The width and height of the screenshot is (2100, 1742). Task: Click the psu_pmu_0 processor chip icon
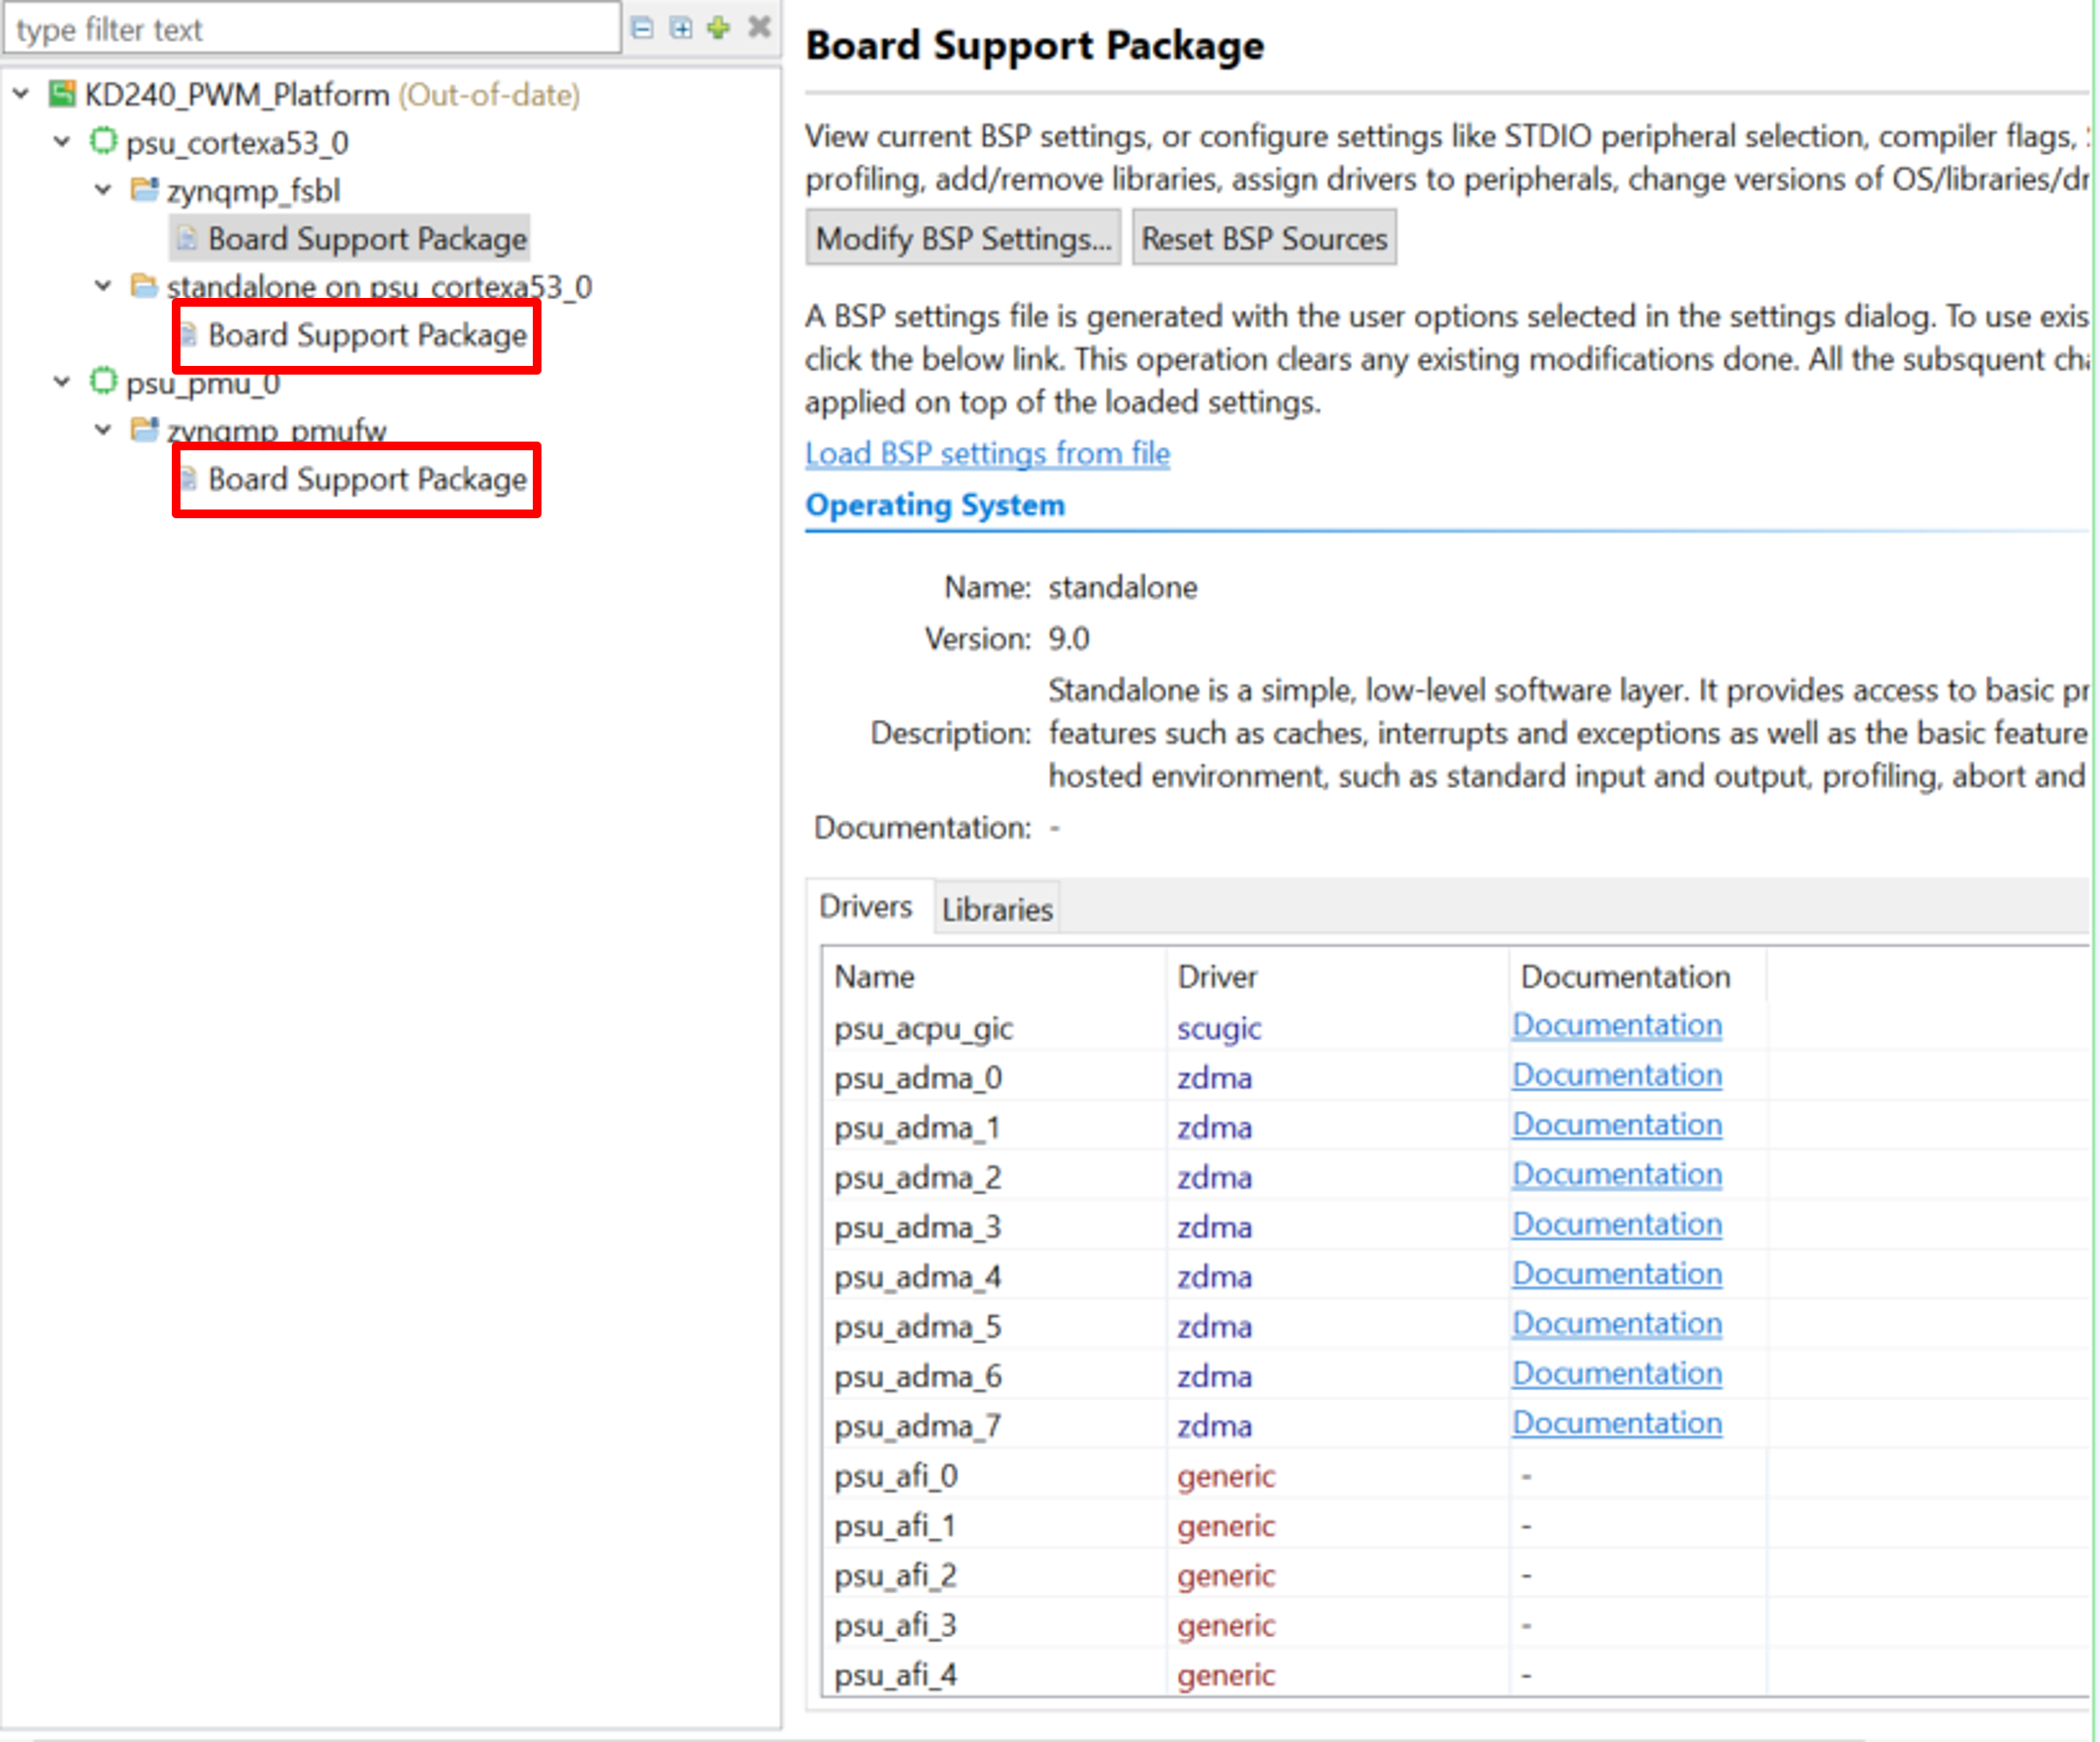103,381
